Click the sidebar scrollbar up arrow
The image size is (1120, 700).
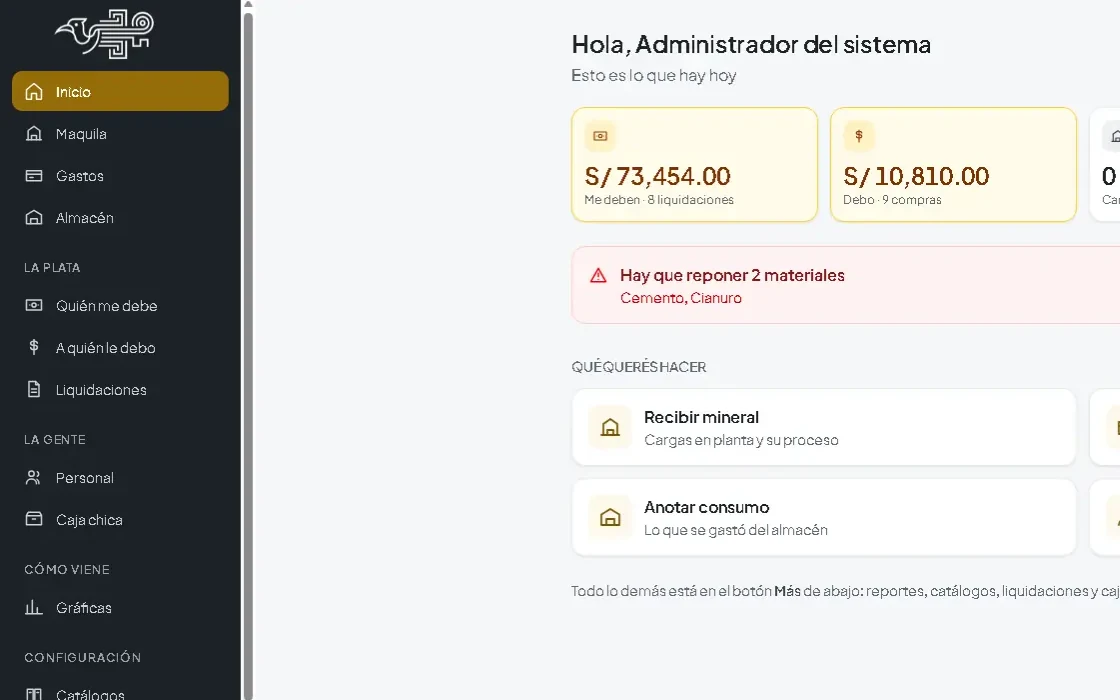(248, 4)
